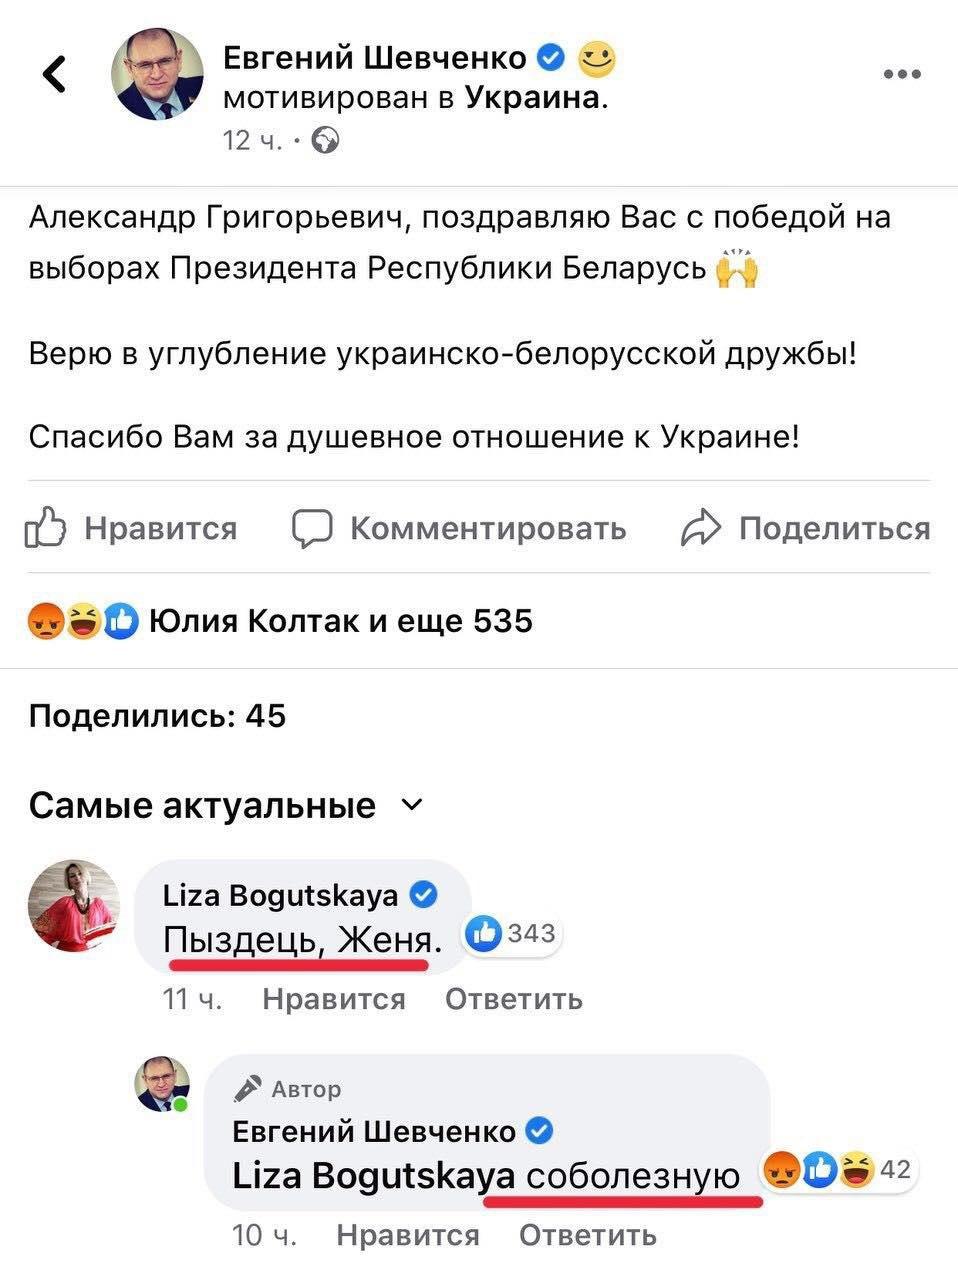Tap Поделились: 45 to view shares
The width and height of the screenshot is (958, 1280).
point(157,716)
